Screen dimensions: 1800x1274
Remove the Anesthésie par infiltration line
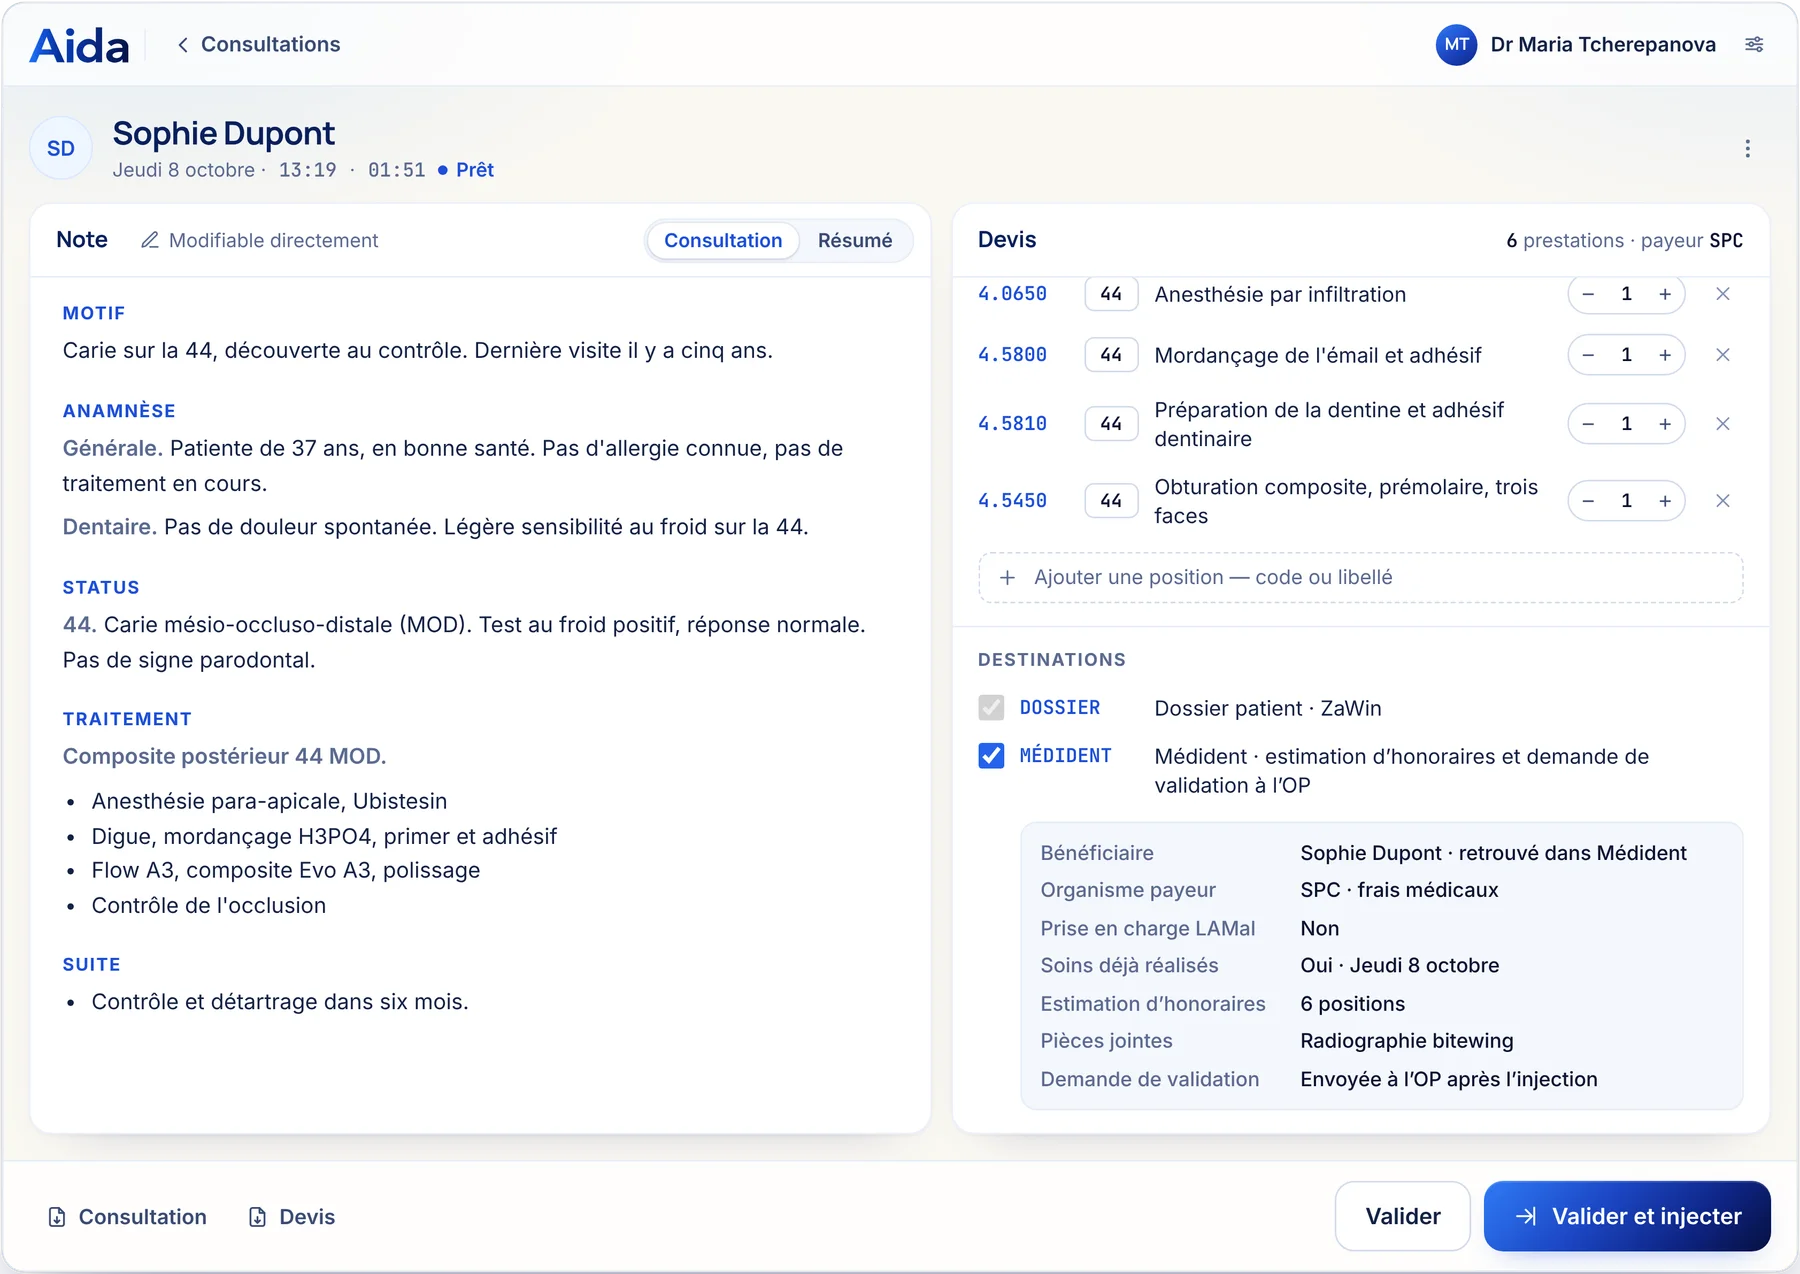1723,294
